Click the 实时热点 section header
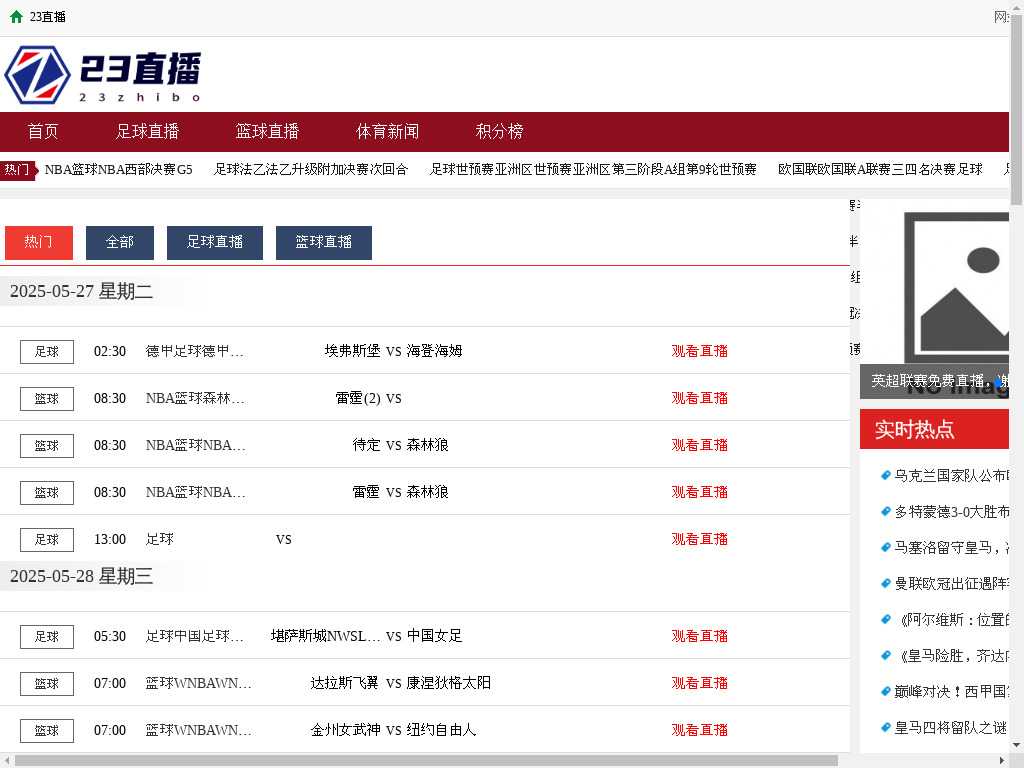 (935, 429)
